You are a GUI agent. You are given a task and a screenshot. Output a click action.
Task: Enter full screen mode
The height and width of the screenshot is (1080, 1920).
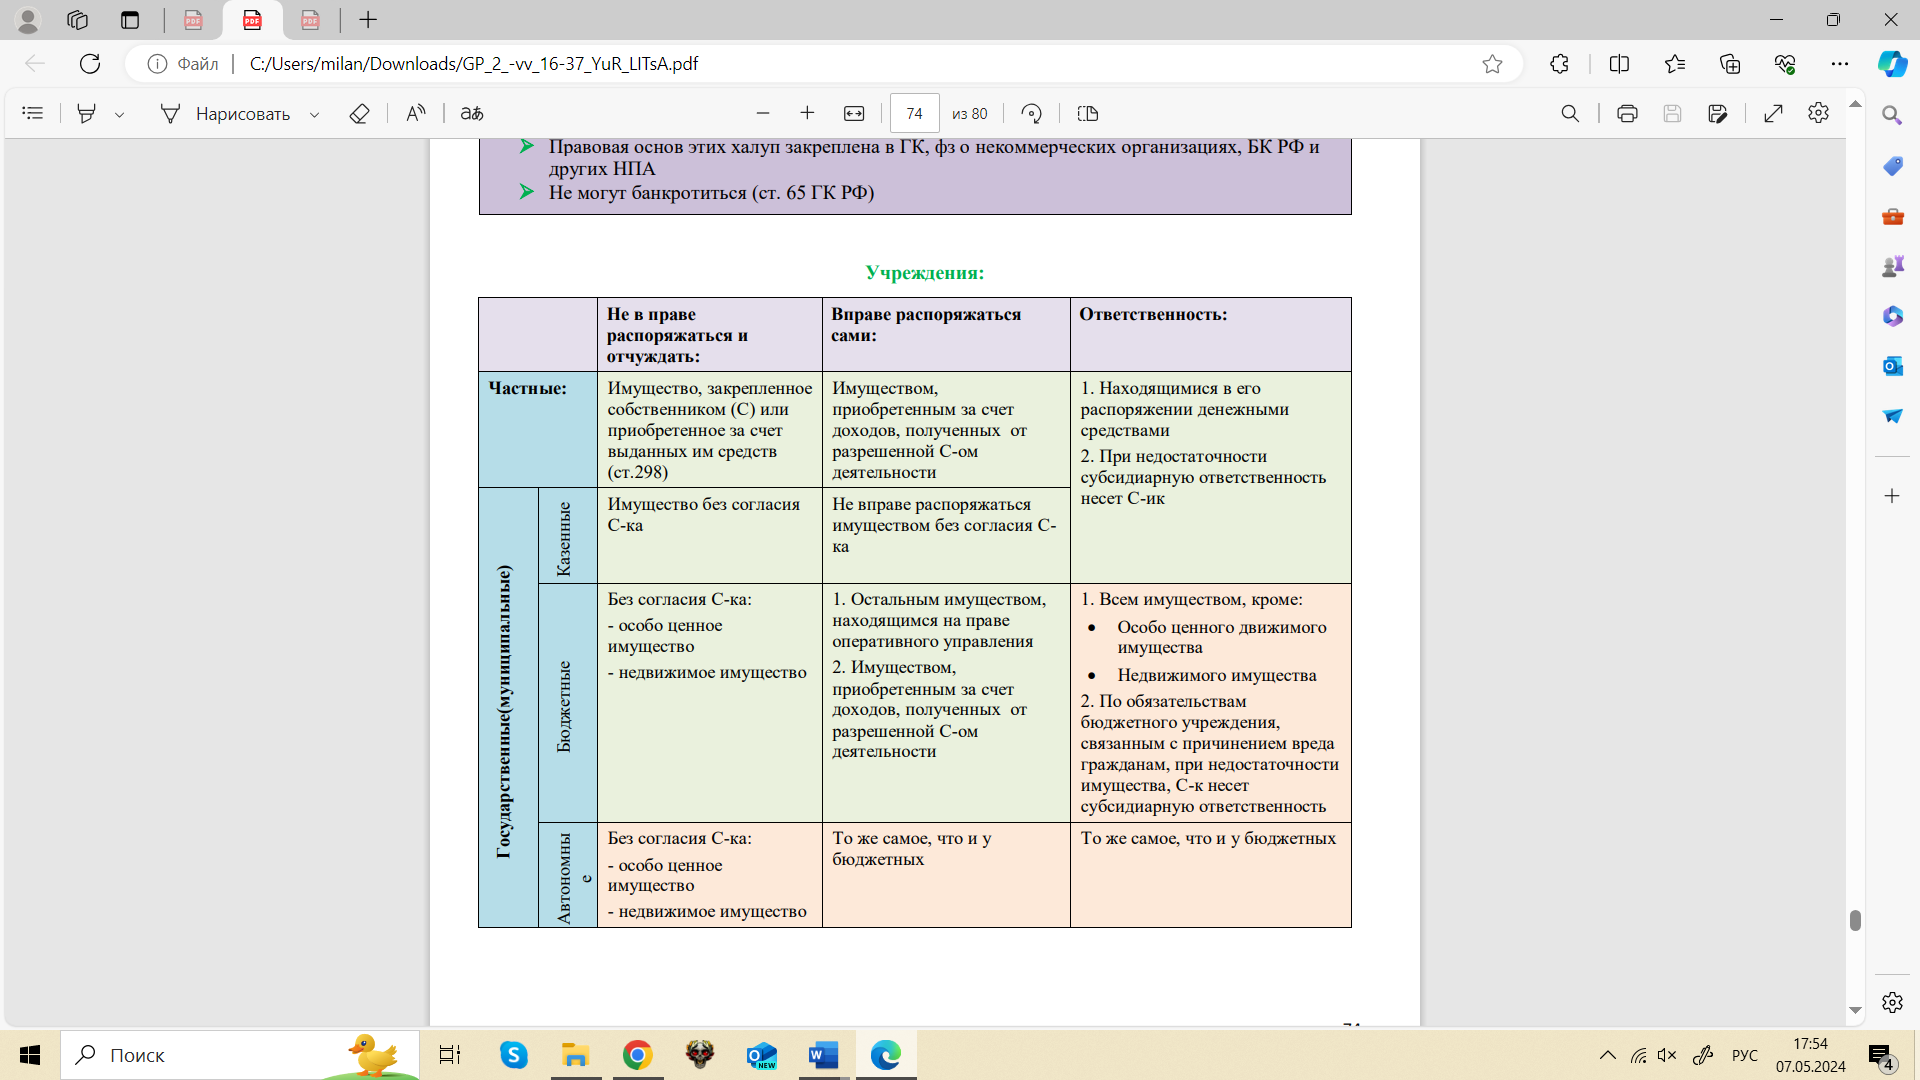1774,114
